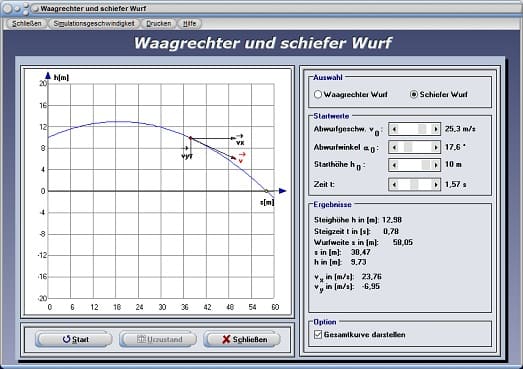The image size is (523, 369).
Task: Click the projectile point on the trajectory
Action: [x=190, y=138]
